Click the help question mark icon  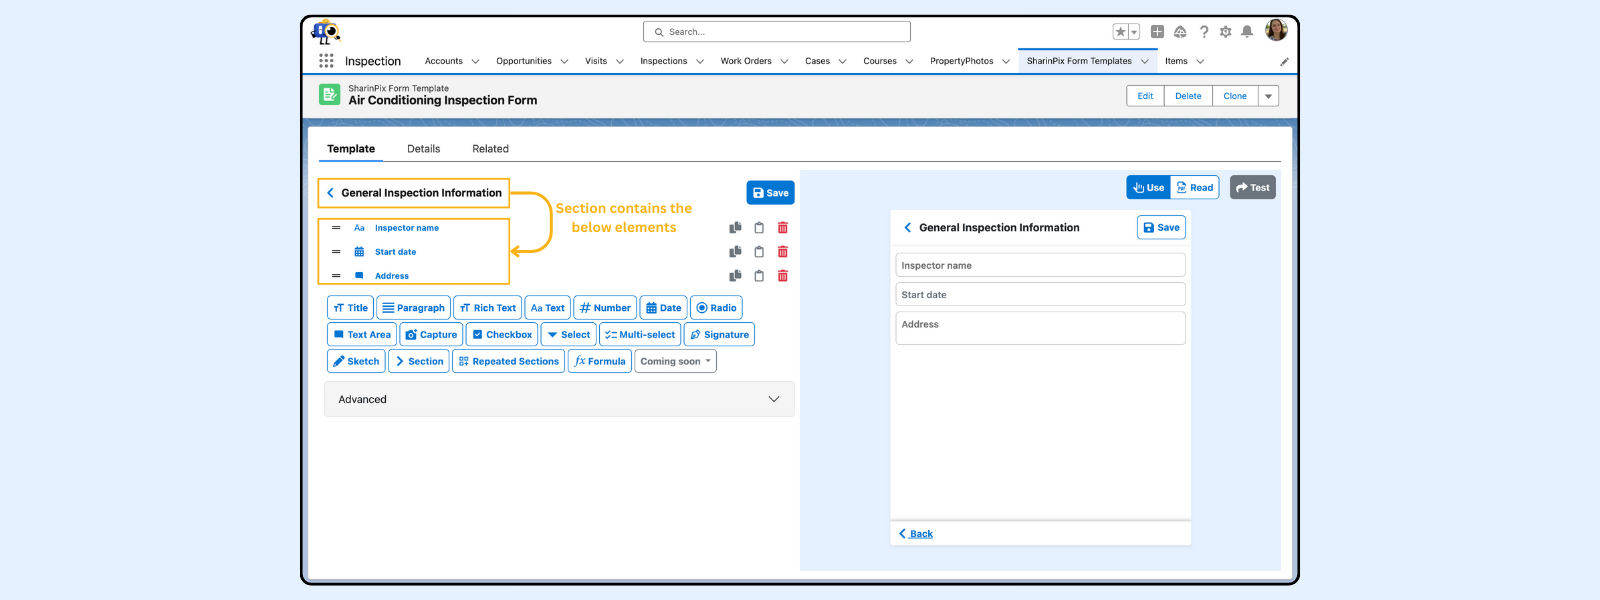(x=1204, y=32)
